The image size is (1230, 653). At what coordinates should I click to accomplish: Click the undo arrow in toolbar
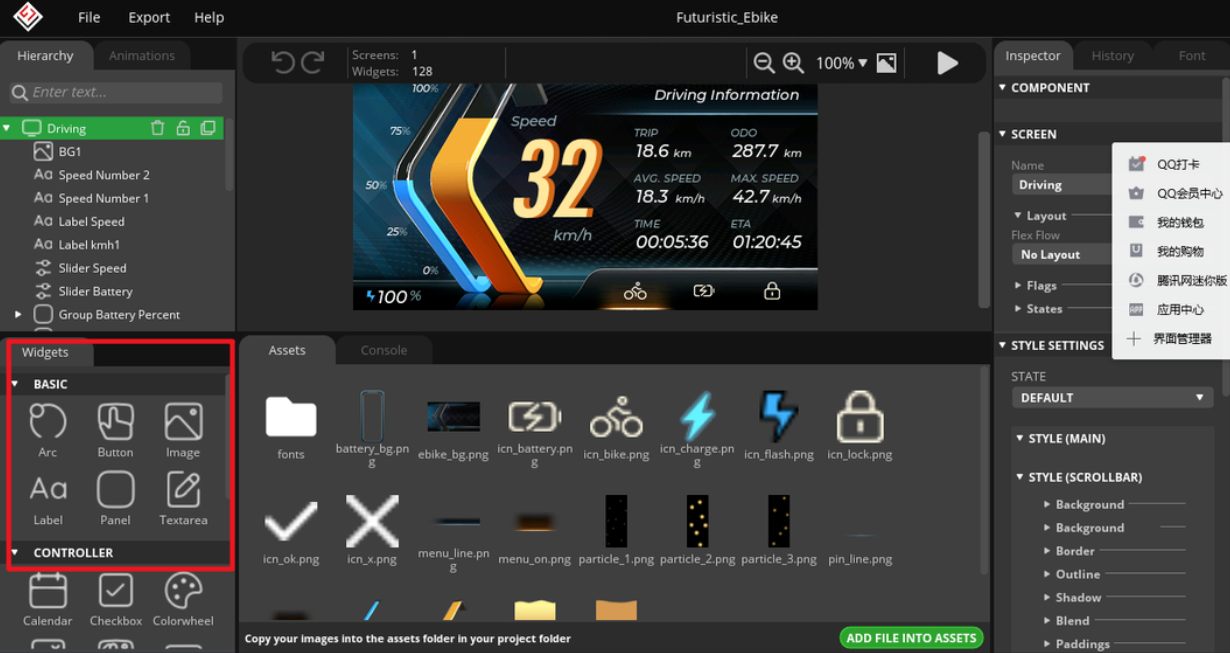[283, 63]
